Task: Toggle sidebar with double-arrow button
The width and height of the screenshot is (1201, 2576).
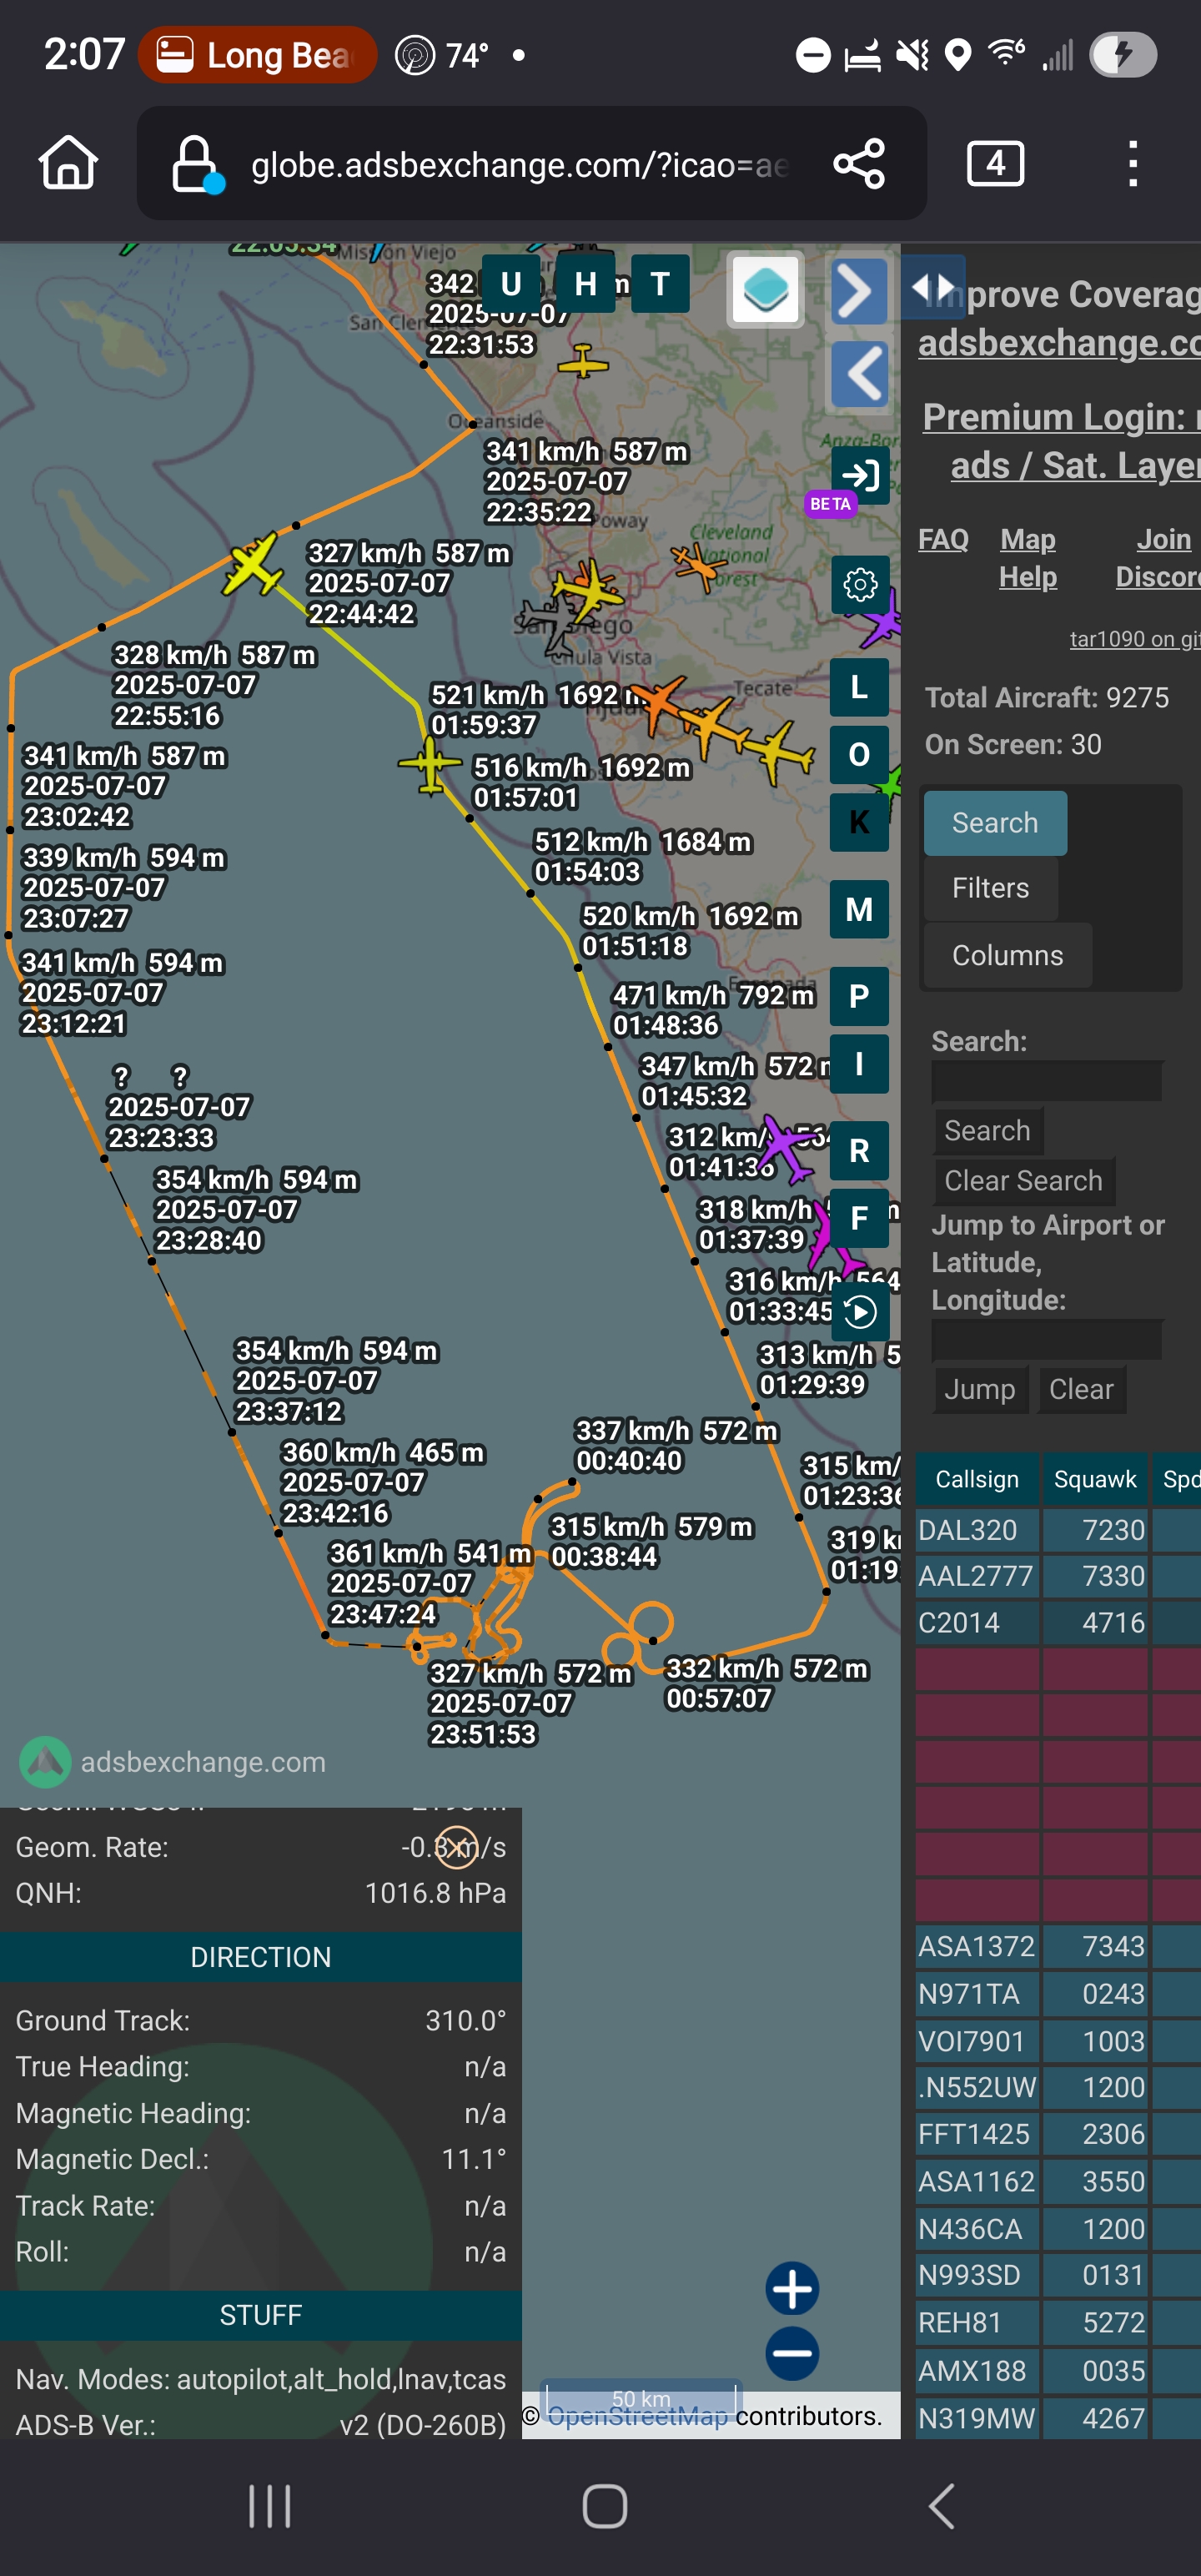Action: pyautogui.click(x=933, y=287)
